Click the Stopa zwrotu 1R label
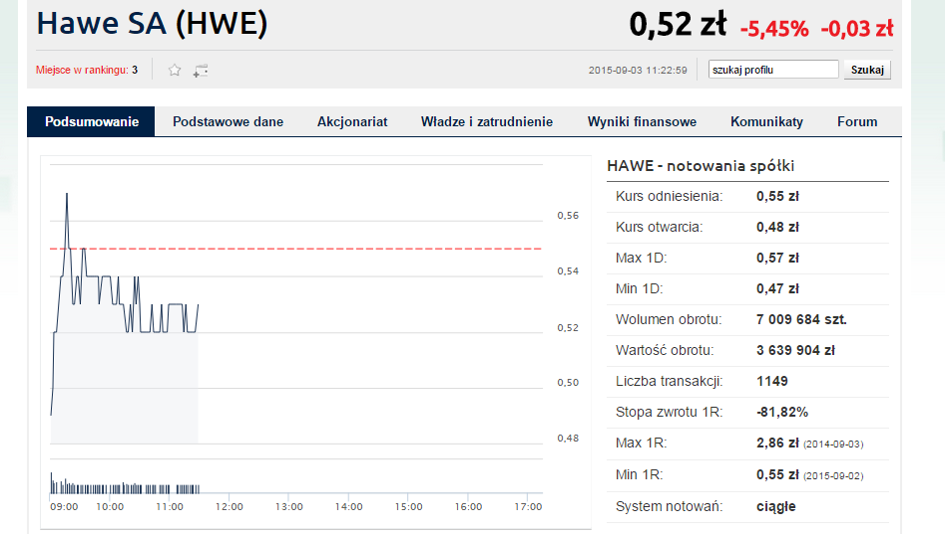Image resolution: width=945 pixels, height=534 pixels. pyautogui.click(x=669, y=412)
